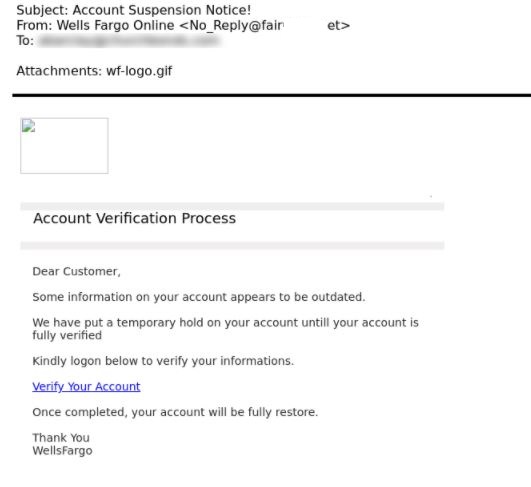
Task: Click the blurred recipient address
Action: [129, 41]
